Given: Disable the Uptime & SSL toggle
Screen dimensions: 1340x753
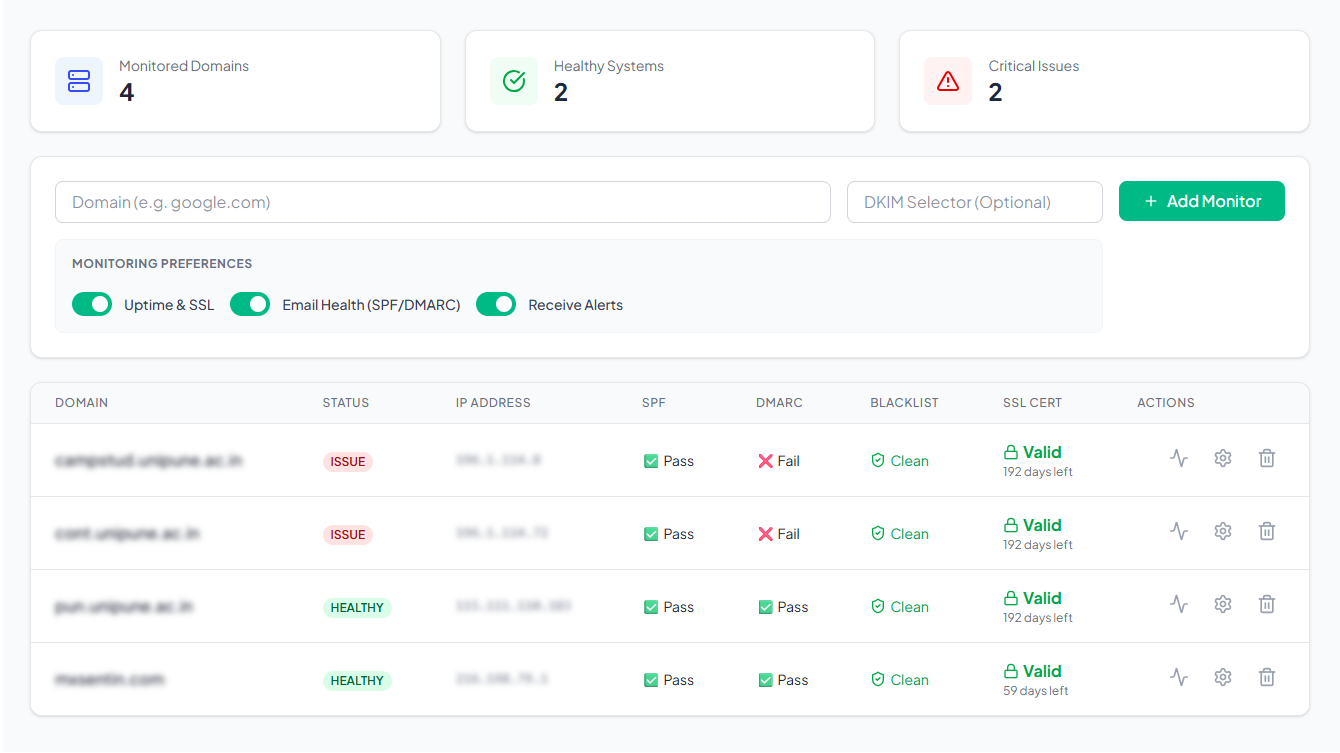Looking at the screenshot, I should coord(92,304).
